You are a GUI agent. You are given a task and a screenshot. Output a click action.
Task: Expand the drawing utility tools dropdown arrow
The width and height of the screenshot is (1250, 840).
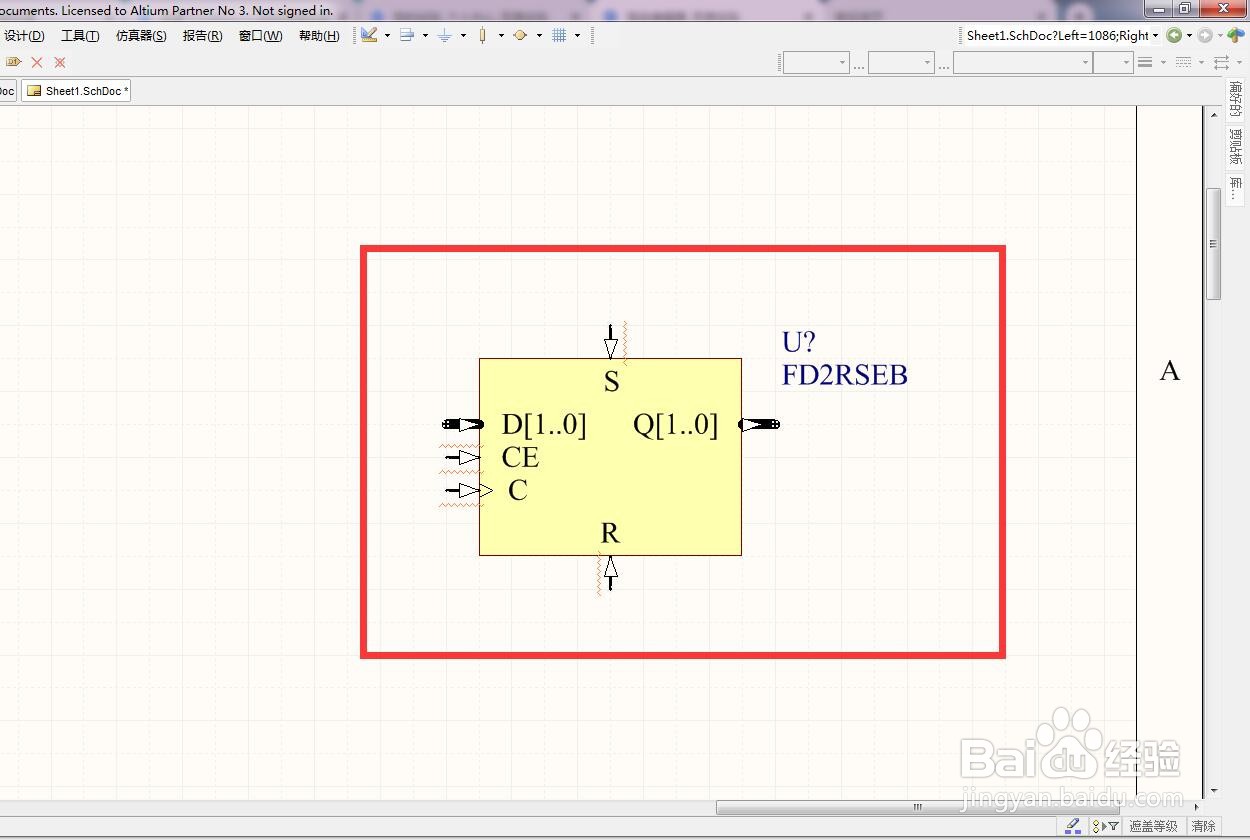387,36
